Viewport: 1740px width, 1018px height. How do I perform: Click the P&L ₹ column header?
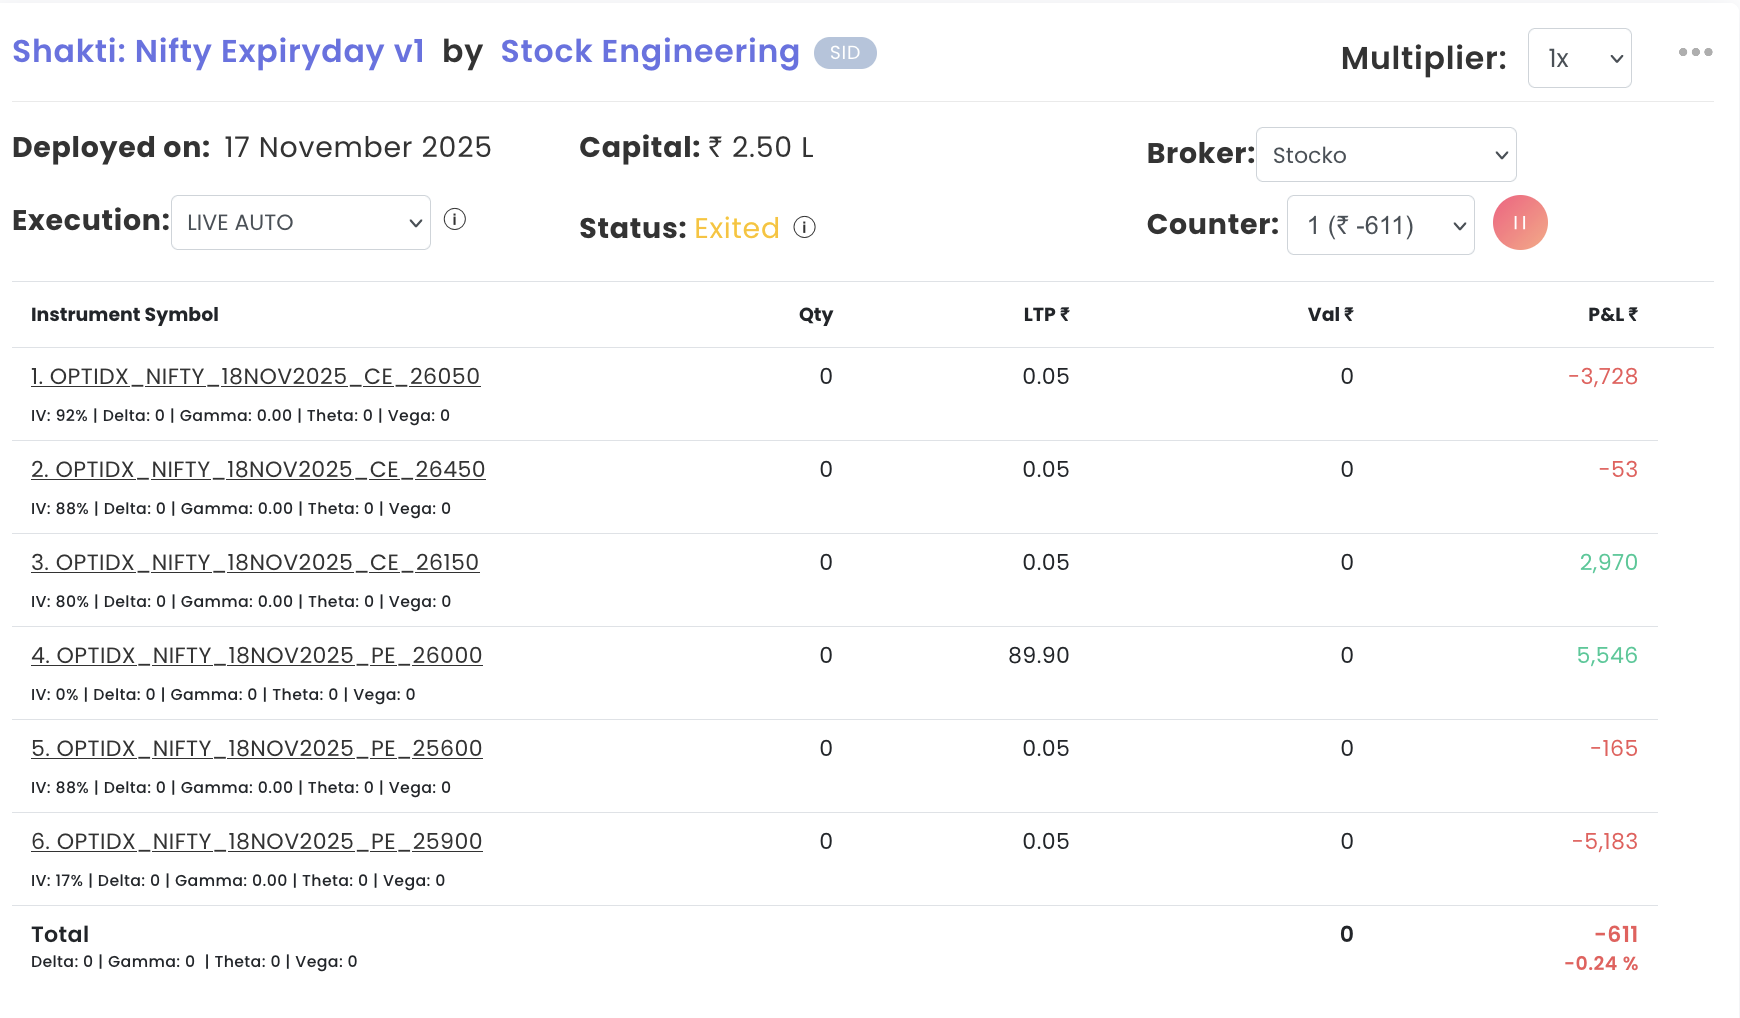(1612, 315)
